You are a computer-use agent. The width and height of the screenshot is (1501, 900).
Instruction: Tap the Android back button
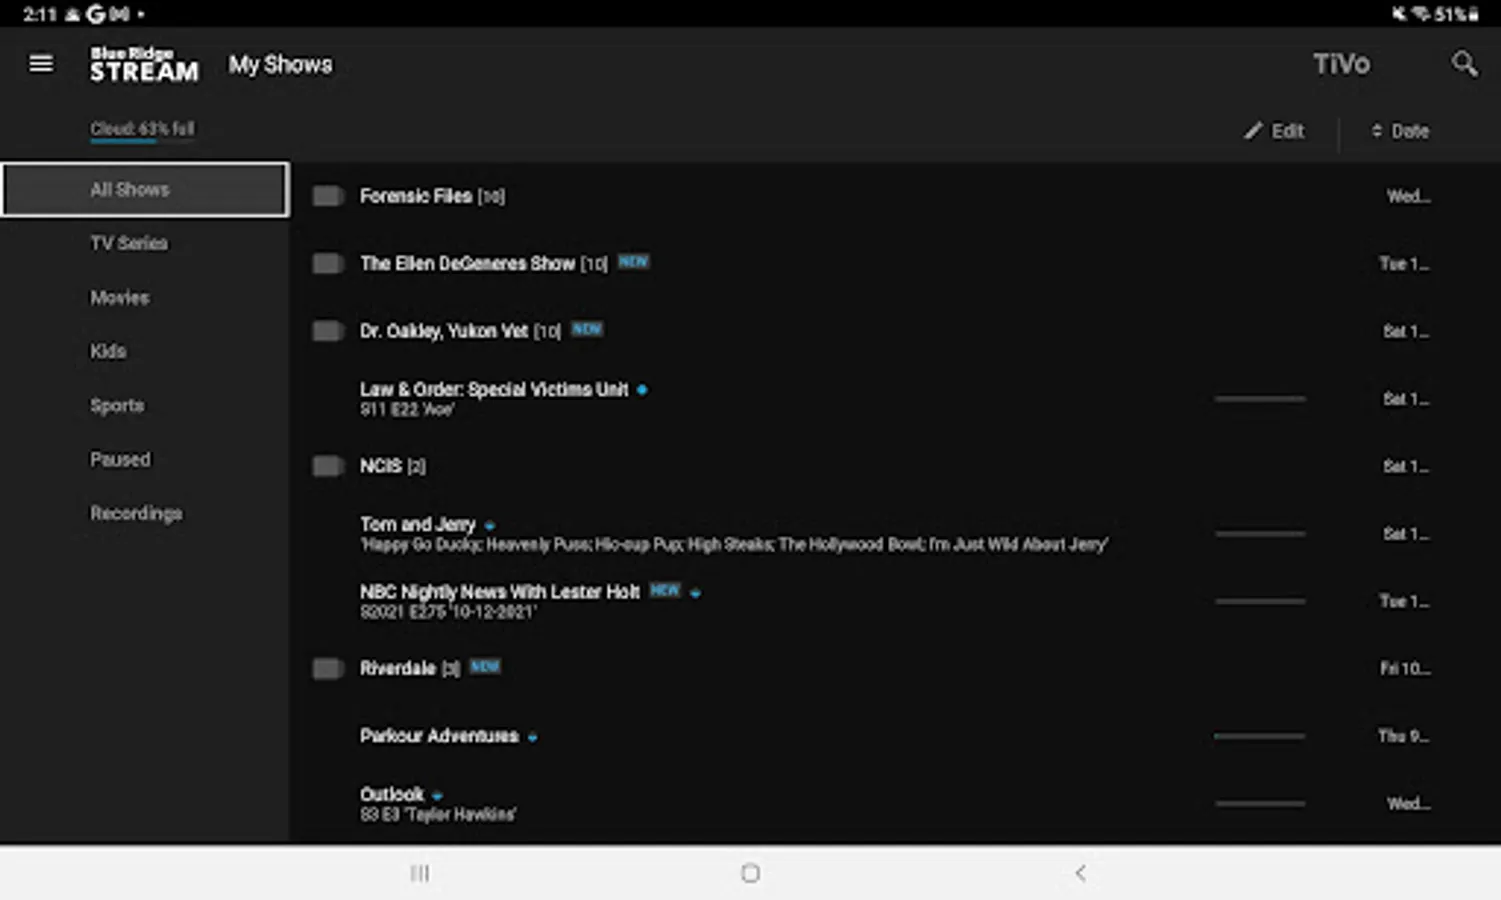coord(1080,873)
